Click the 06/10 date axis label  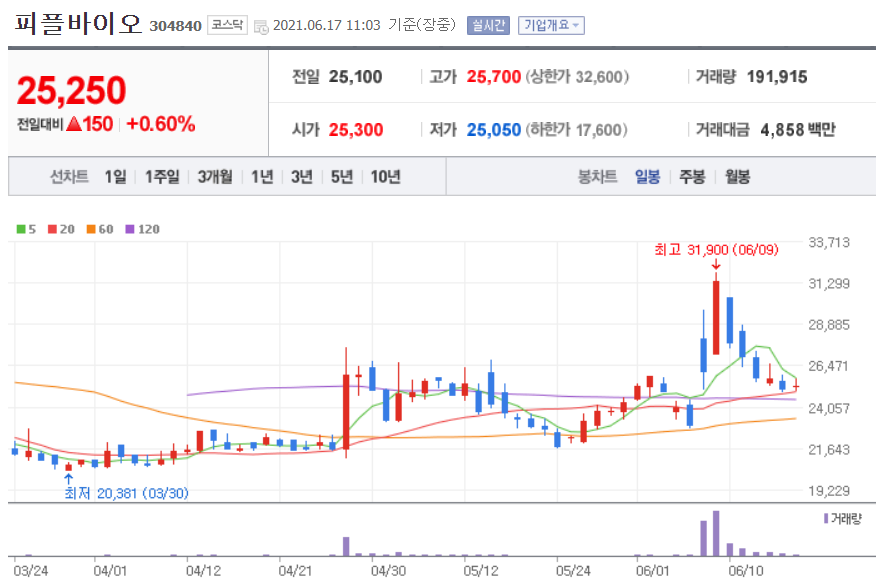(746, 571)
